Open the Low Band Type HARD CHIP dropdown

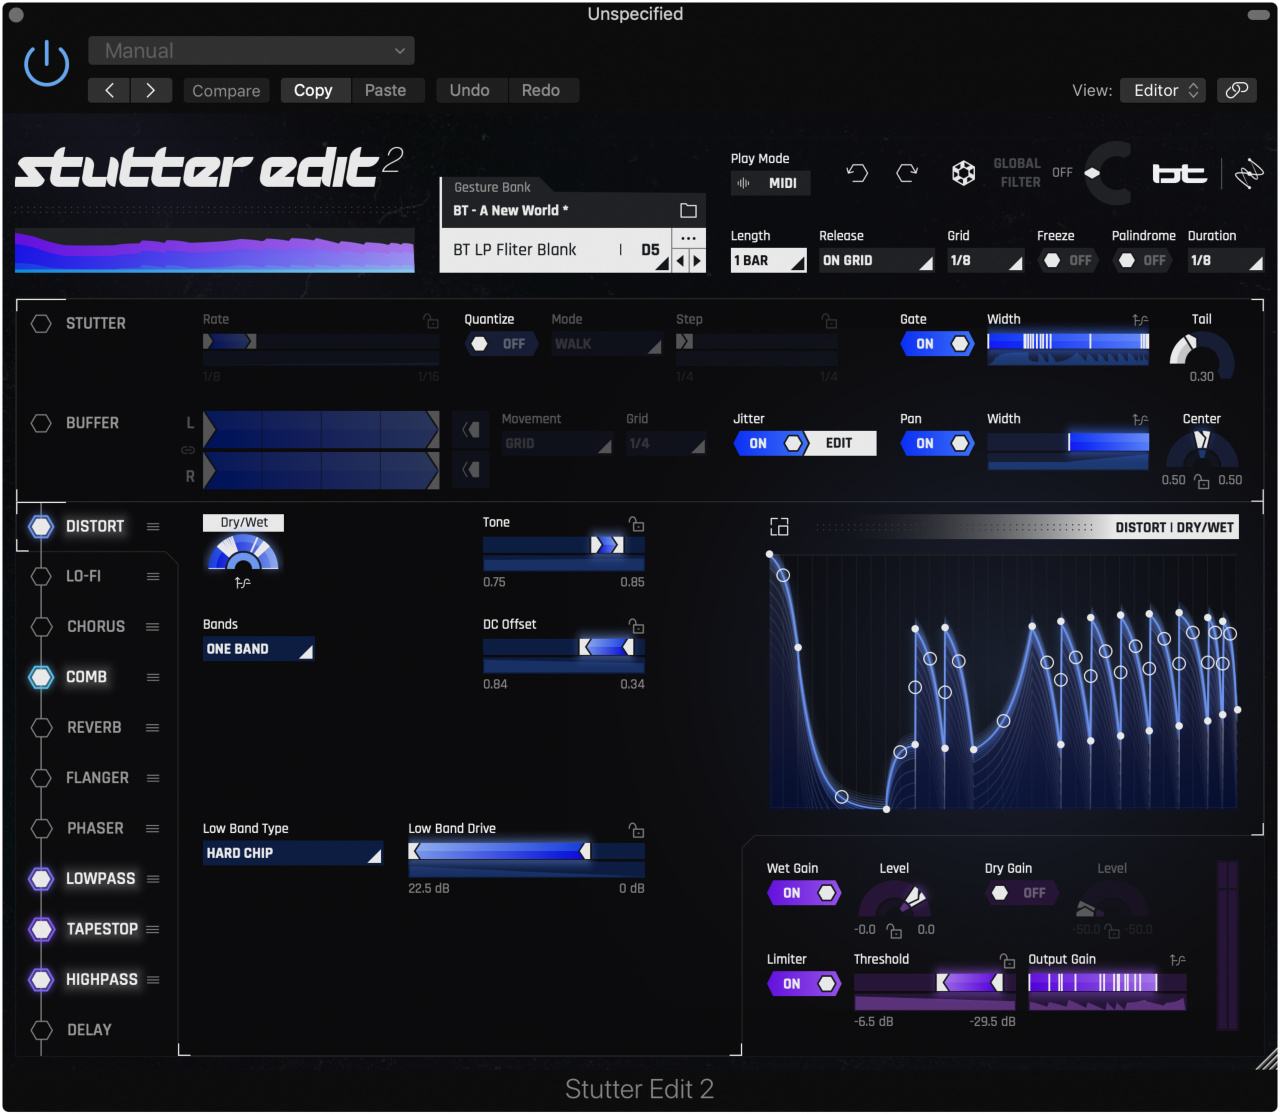[x=291, y=853]
